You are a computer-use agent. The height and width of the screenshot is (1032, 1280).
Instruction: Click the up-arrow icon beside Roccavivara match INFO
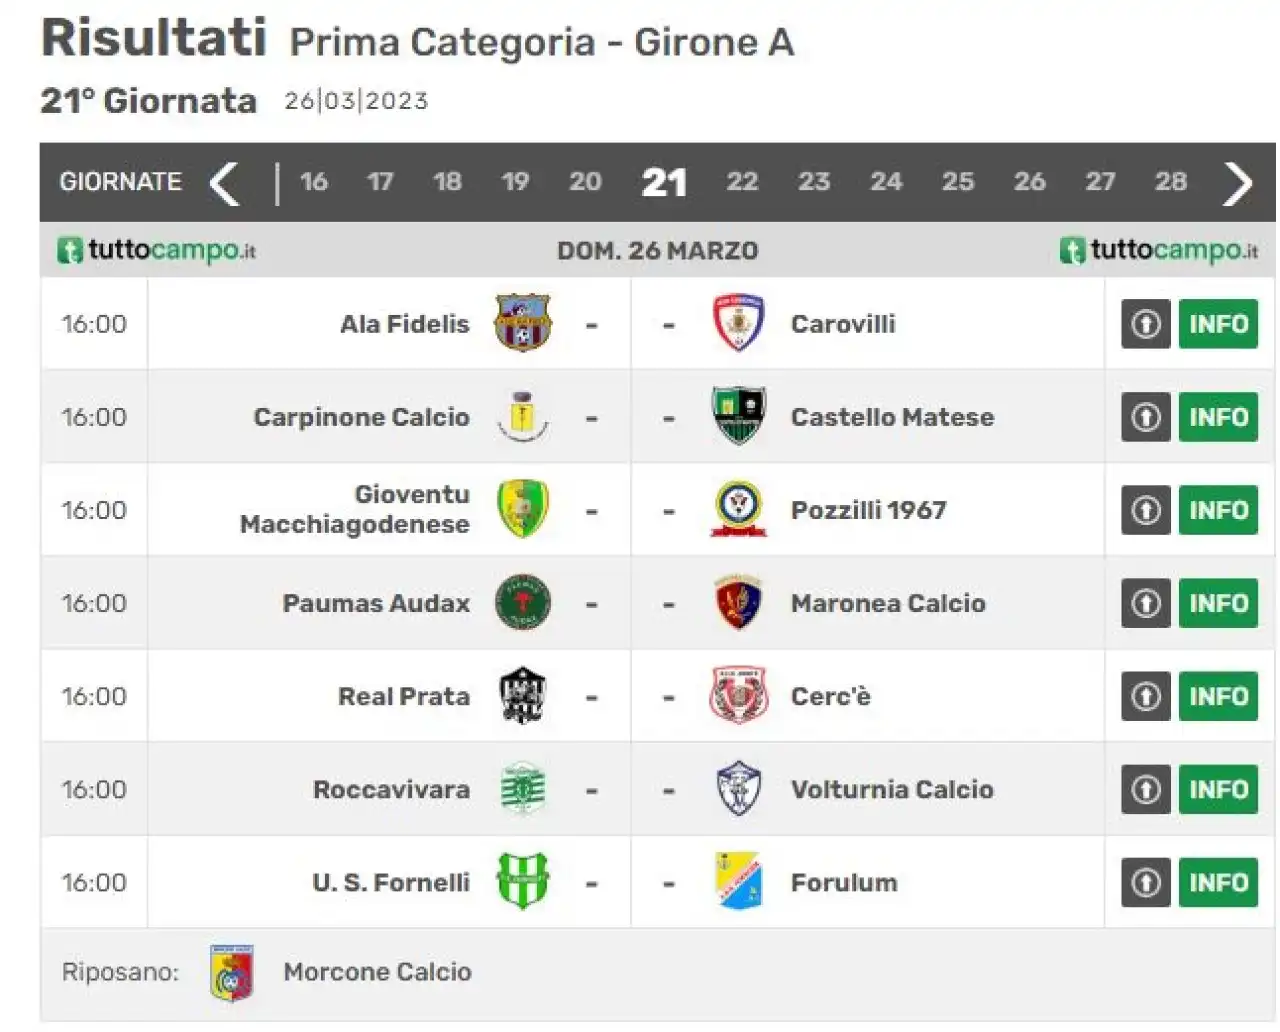point(1145,789)
